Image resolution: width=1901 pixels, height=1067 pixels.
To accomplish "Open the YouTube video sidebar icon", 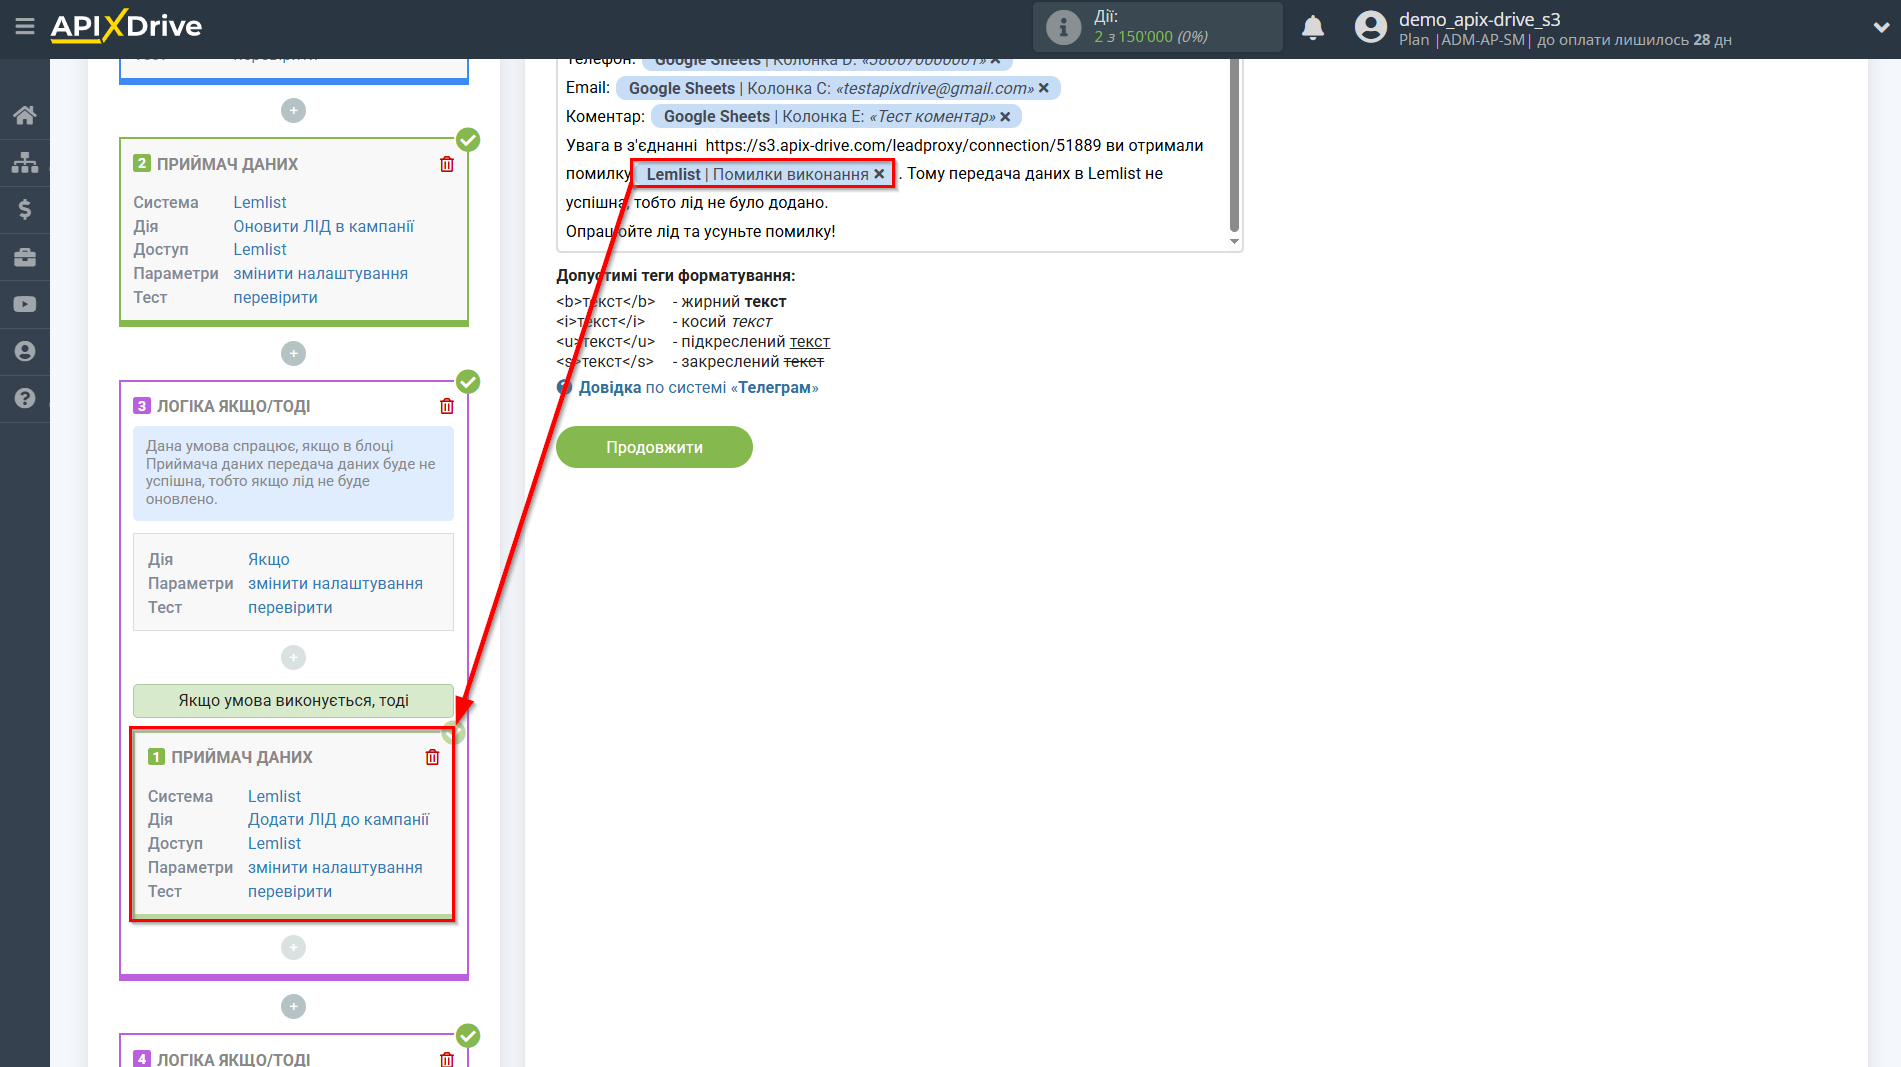I will (25, 304).
